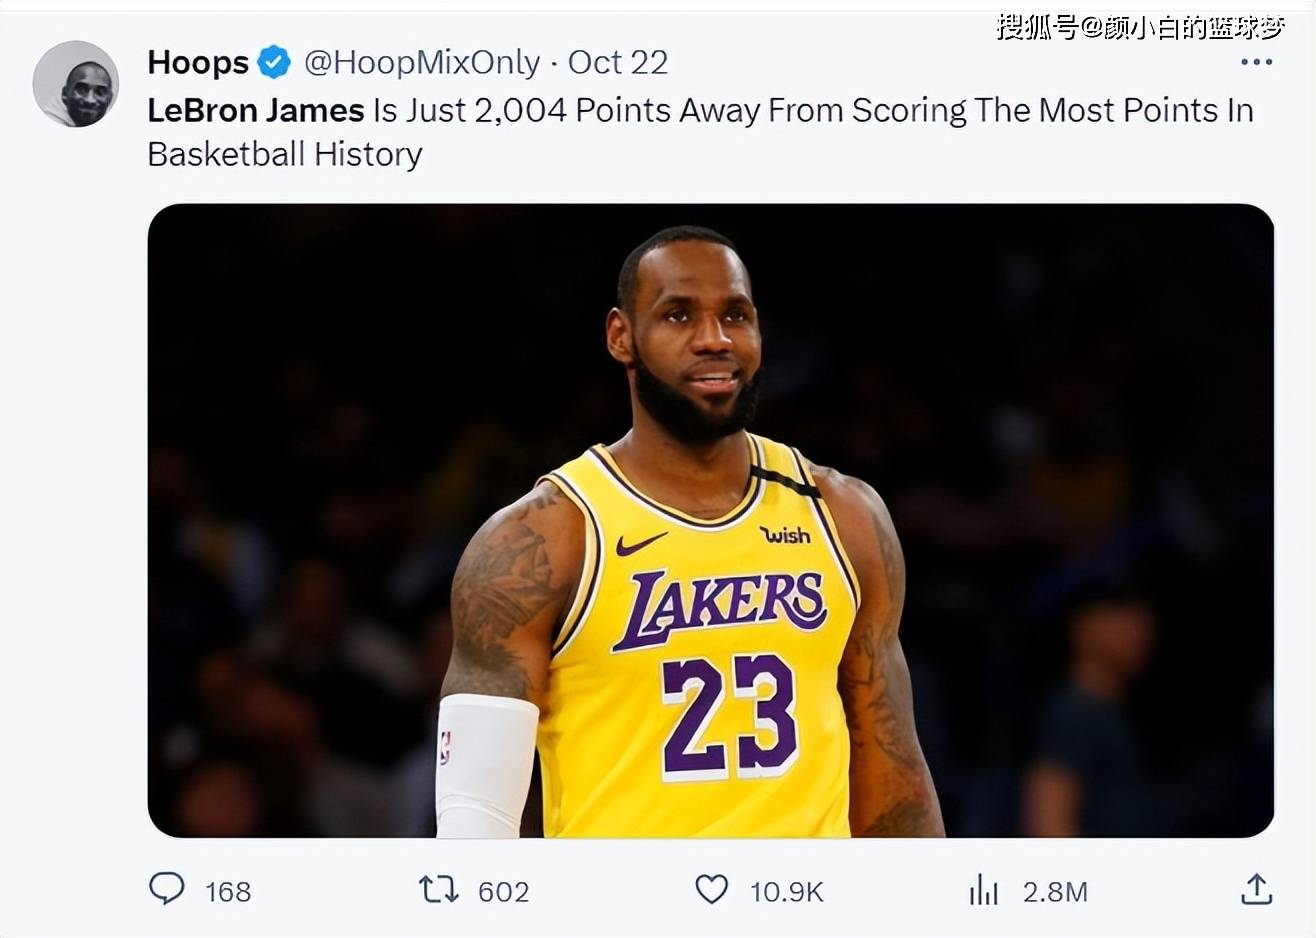Click the blue verified badge
Viewport: 1316px width, 938px height.
coord(274,63)
